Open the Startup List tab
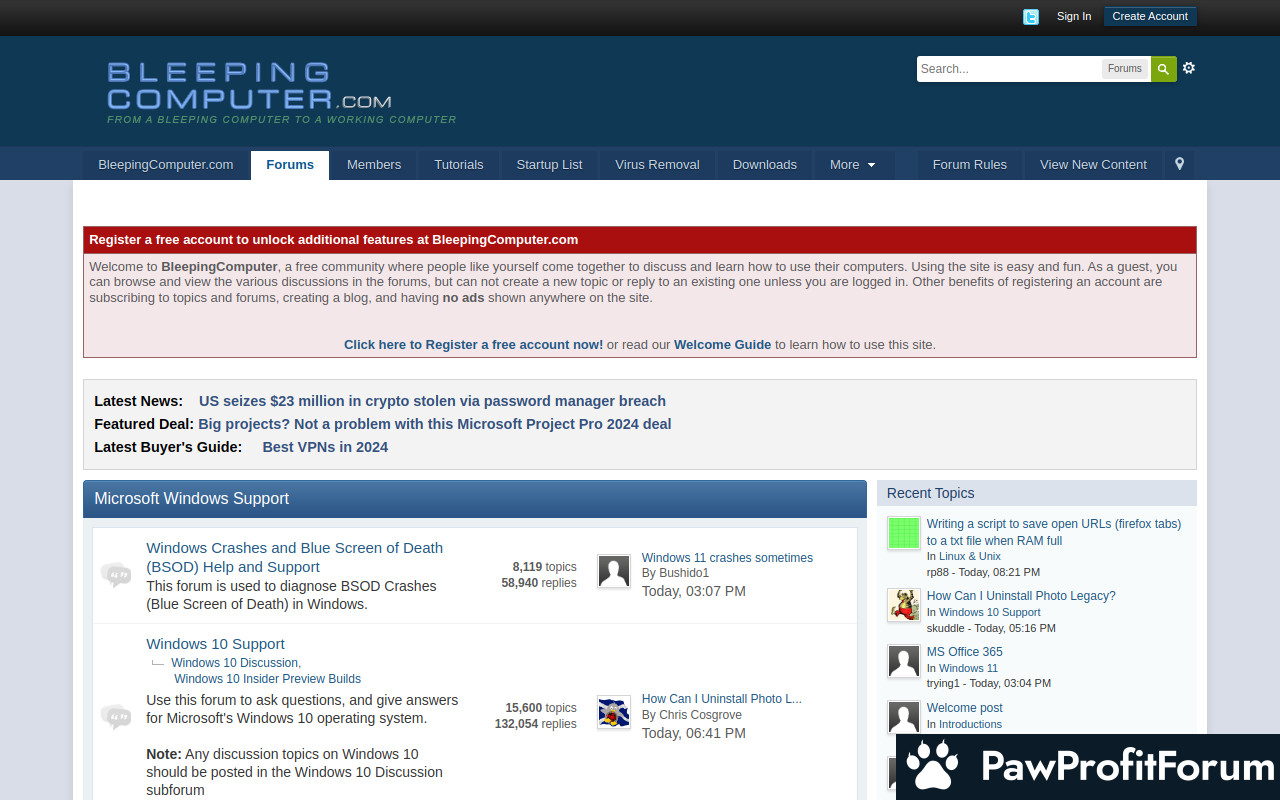The image size is (1280, 800). 549,165
